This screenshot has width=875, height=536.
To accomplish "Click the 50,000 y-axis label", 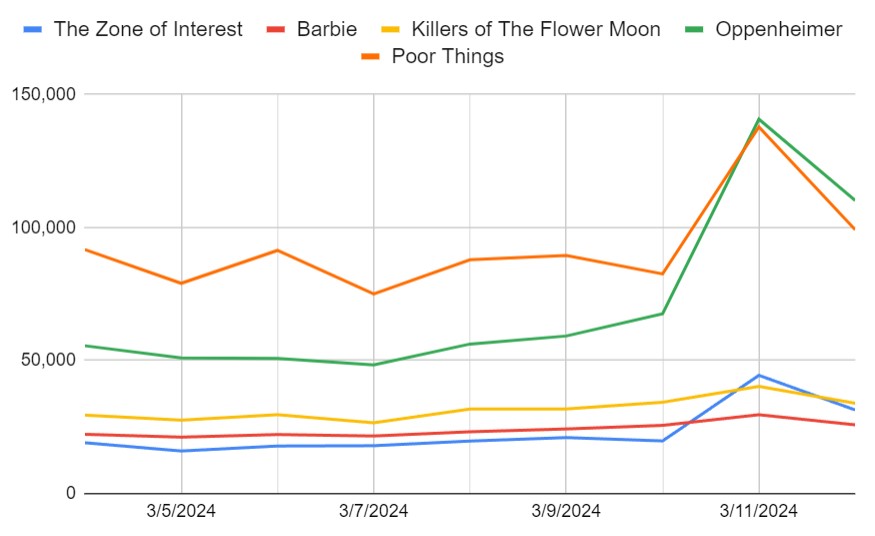I will coord(49,360).
